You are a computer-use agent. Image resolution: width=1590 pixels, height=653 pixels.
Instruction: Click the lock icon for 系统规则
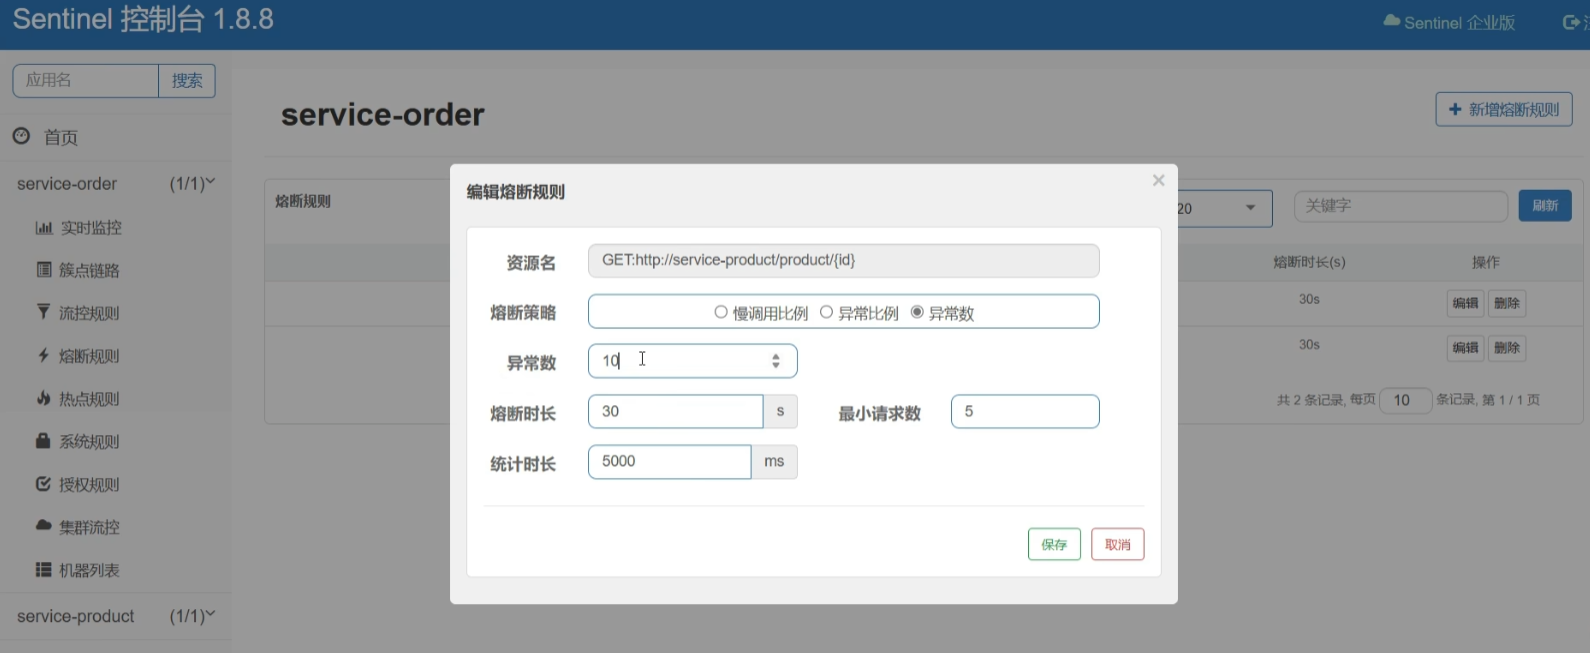click(43, 440)
